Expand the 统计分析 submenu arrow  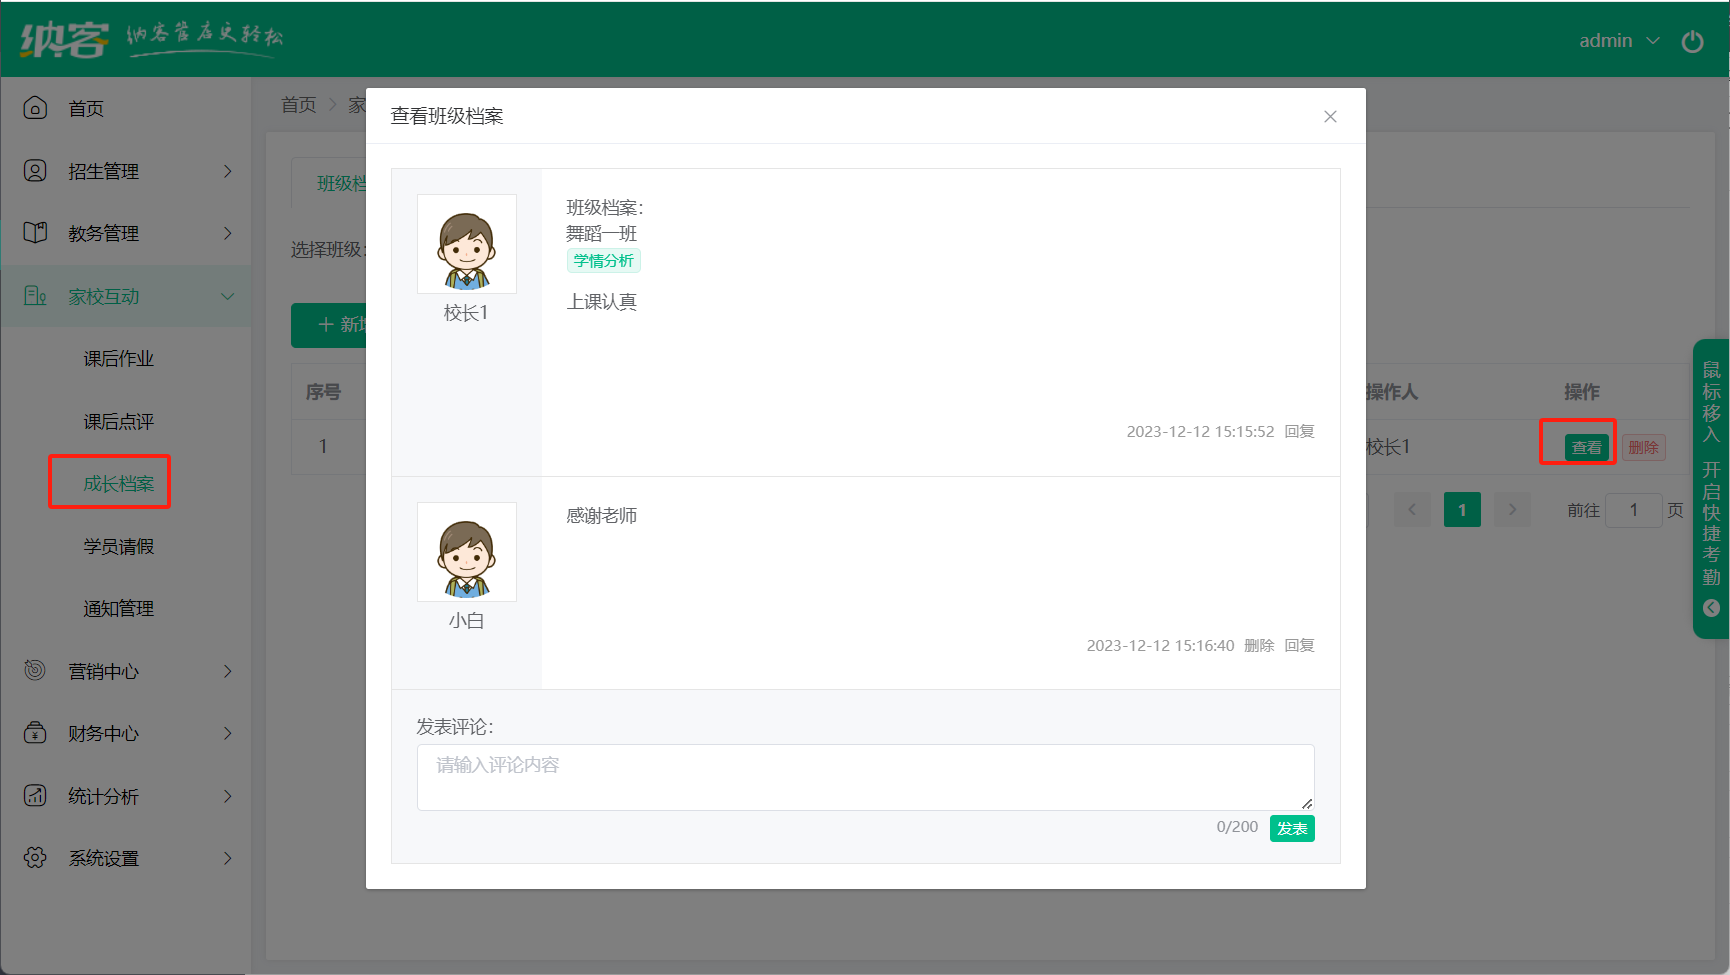(x=227, y=796)
